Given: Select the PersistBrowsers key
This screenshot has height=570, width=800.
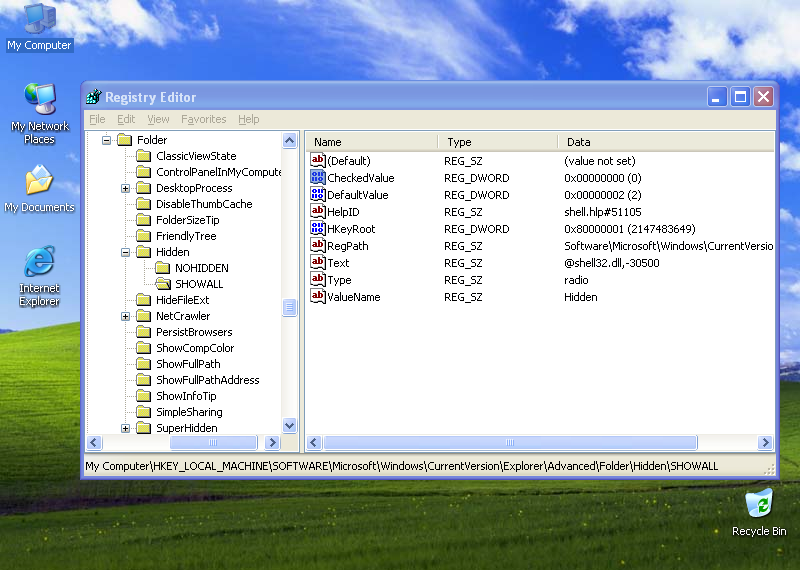Looking at the screenshot, I should click(194, 332).
